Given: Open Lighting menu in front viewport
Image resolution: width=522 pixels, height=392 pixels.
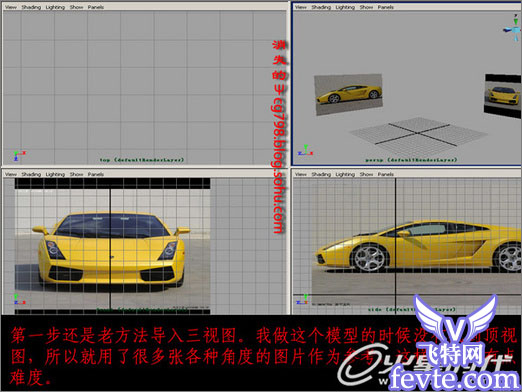Looking at the screenshot, I should click(x=55, y=174).
